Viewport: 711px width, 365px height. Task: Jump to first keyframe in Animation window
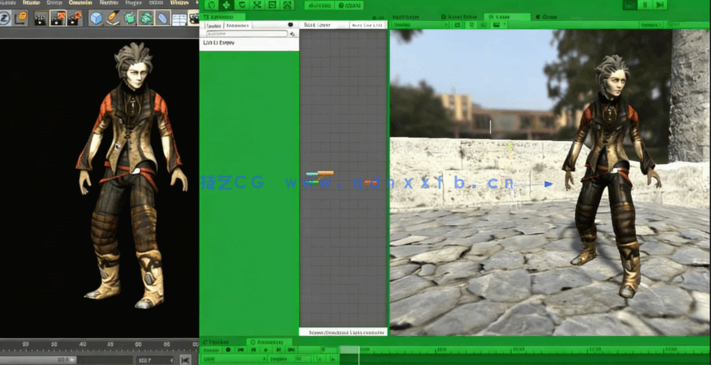pos(241,350)
